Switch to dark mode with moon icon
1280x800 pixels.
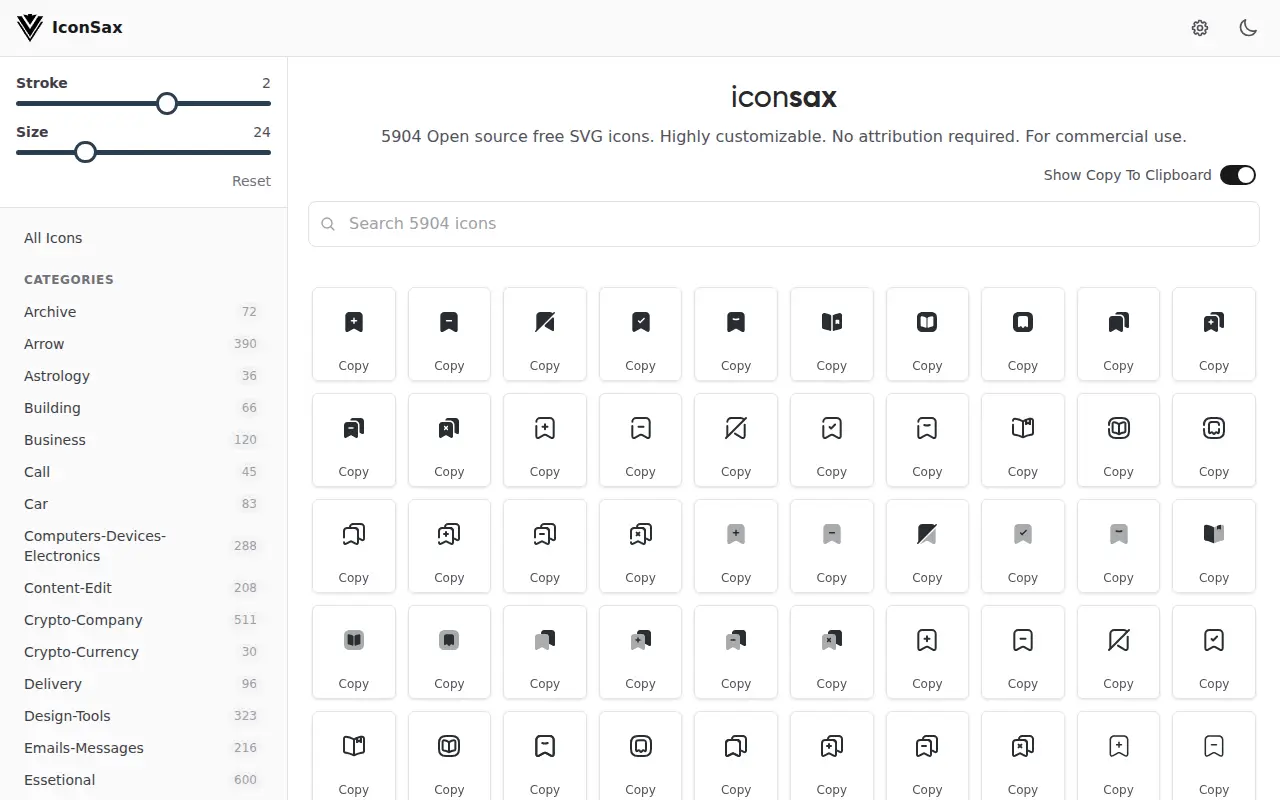click(x=1248, y=28)
